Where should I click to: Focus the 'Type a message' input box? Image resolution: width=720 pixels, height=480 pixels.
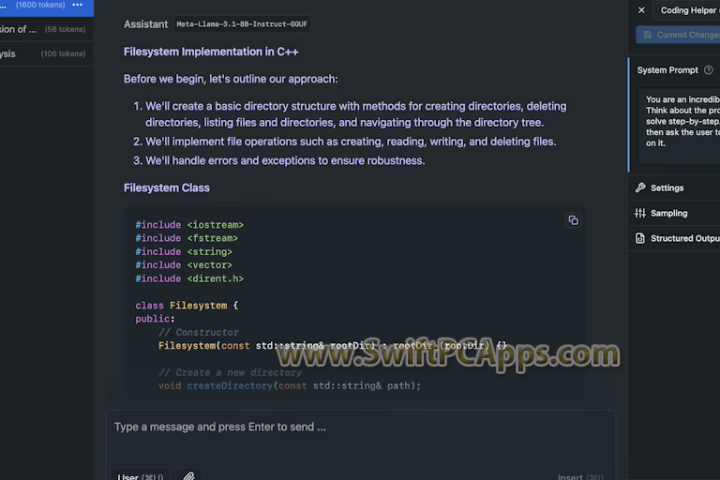tap(360, 427)
